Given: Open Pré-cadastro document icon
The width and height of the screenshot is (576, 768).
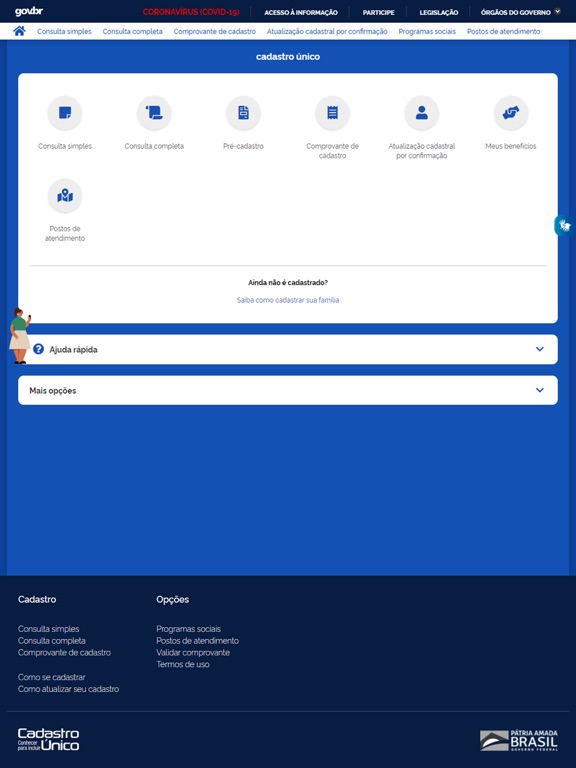Looking at the screenshot, I should pos(243,113).
